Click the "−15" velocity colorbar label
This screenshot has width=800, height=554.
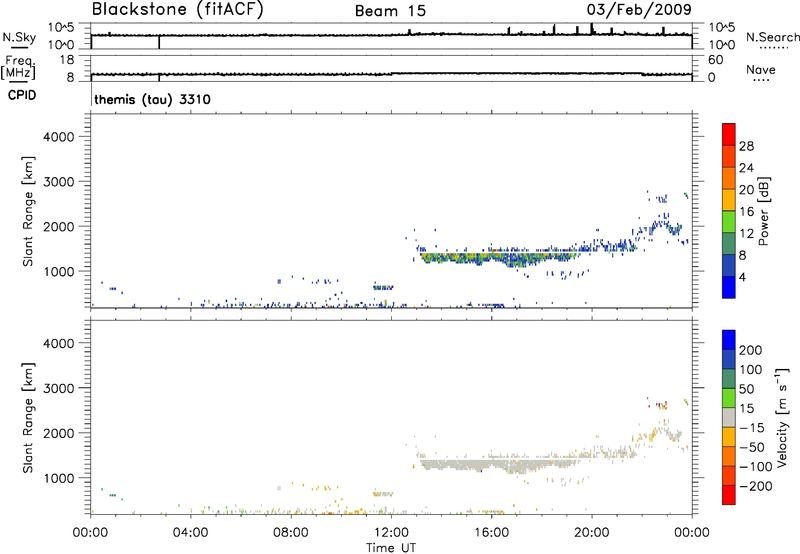(x=751, y=428)
